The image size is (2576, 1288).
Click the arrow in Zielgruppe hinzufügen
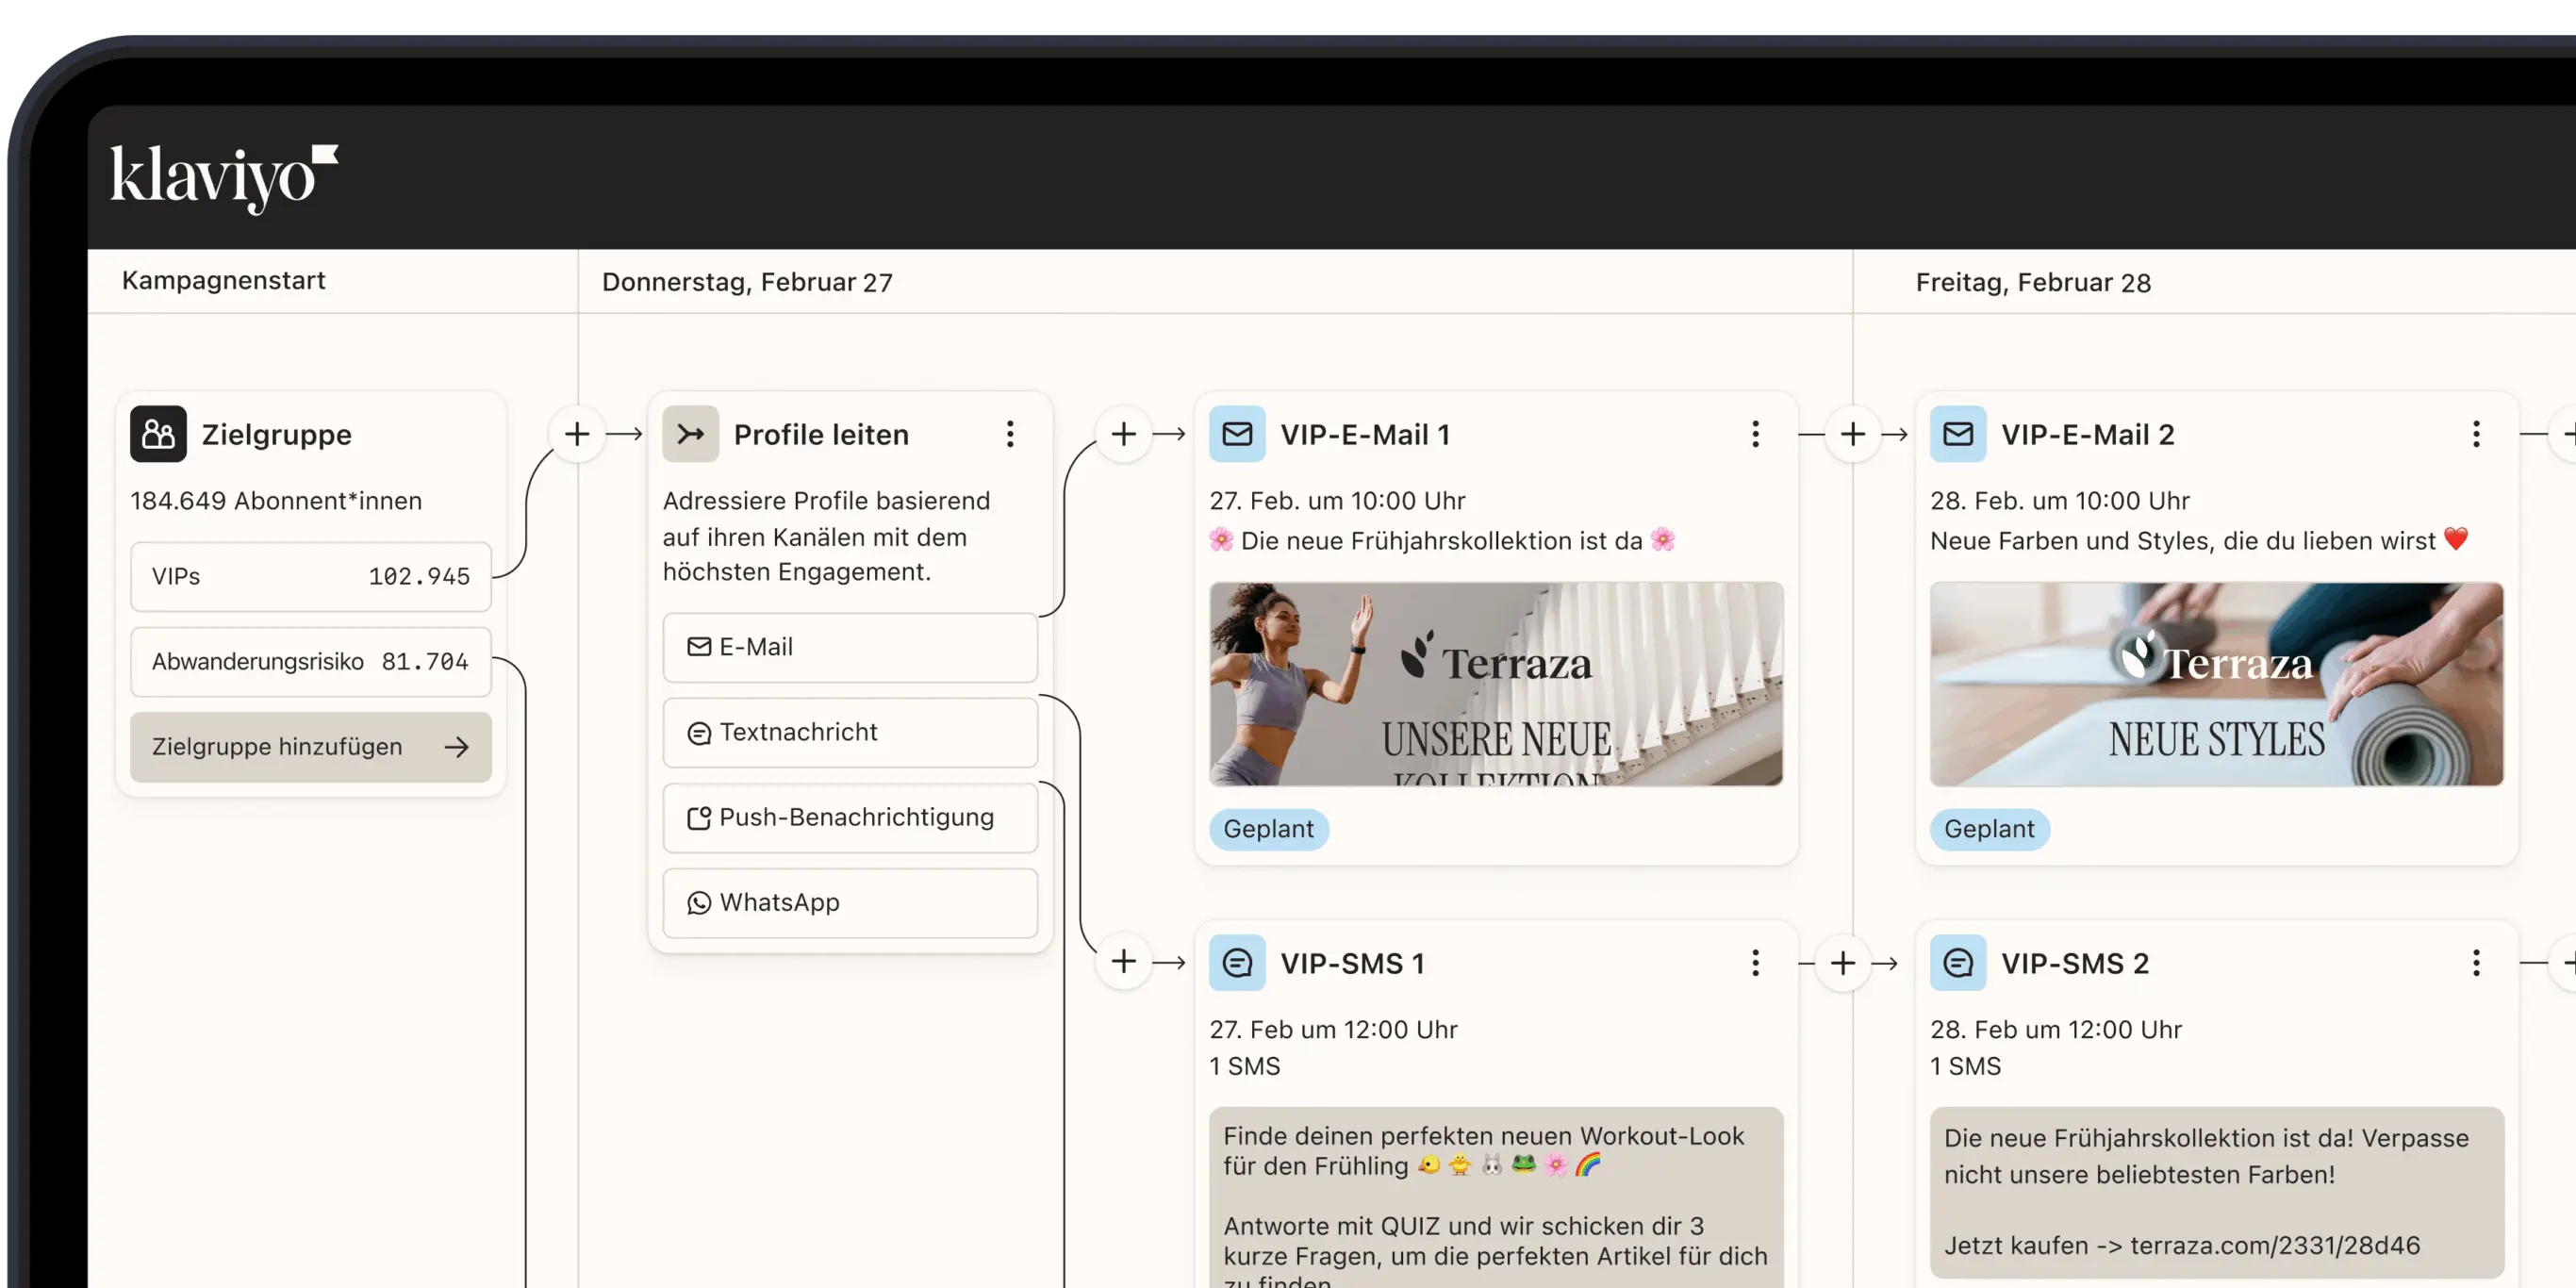coord(457,747)
